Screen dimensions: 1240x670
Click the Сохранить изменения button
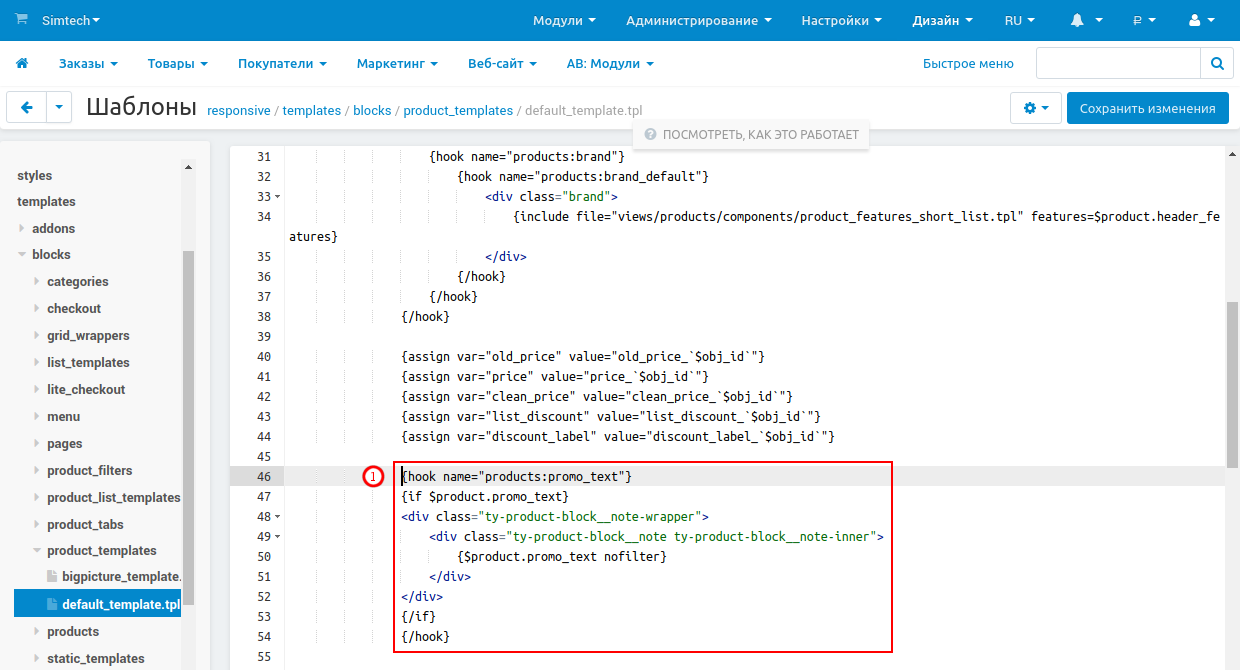point(1147,108)
